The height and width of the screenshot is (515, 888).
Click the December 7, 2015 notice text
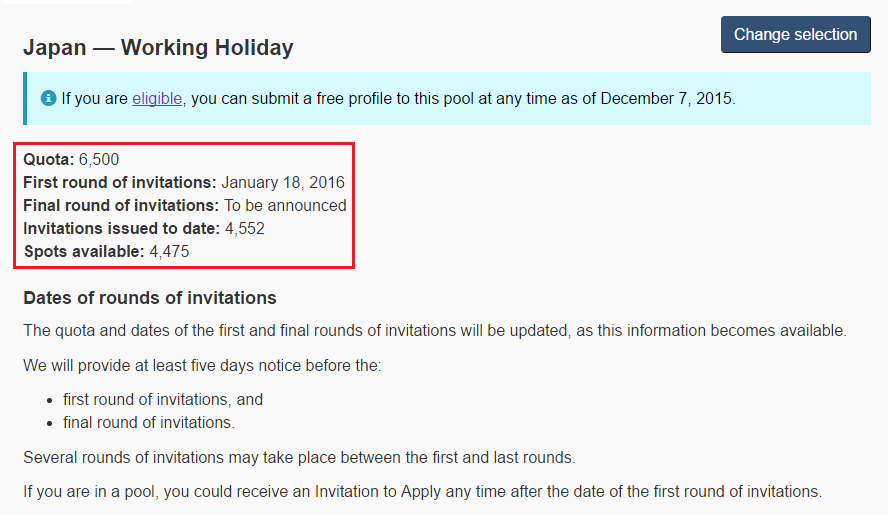click(x=398, y=99)
